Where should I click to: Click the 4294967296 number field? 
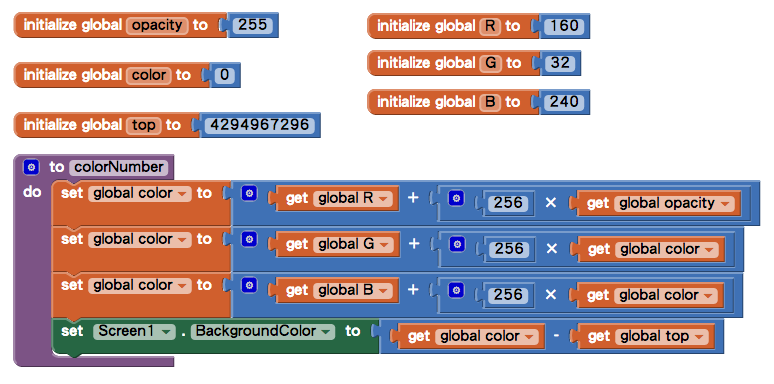tap(259, 125)
